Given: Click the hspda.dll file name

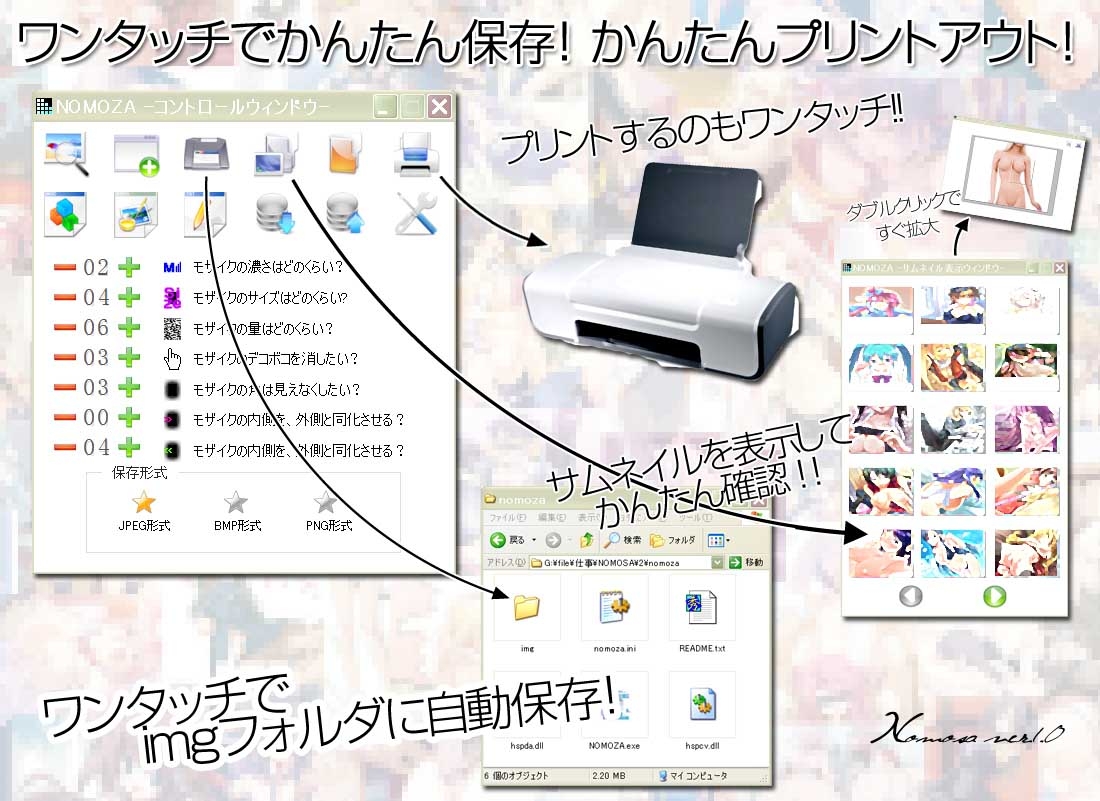Looking at the screenshot, I should (x=527, y=746).
